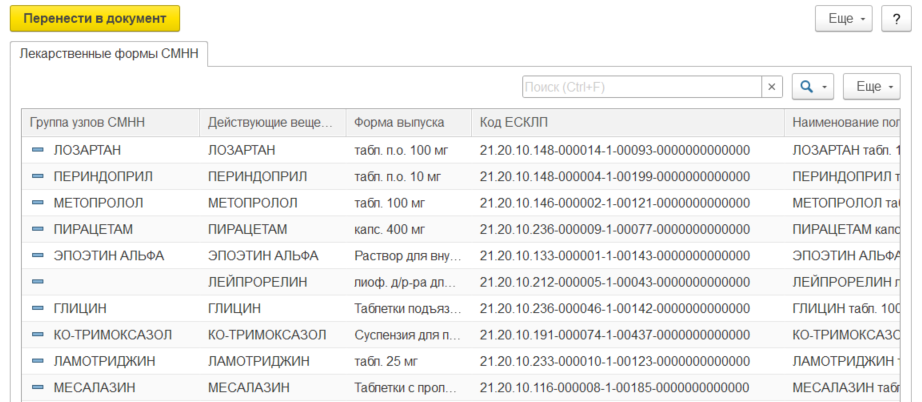Click the row icon beside КО-ТРИМОКСАЗОЛ
Image resolution: width=922 pixels, height=402 pixels.
pos(39,334)
